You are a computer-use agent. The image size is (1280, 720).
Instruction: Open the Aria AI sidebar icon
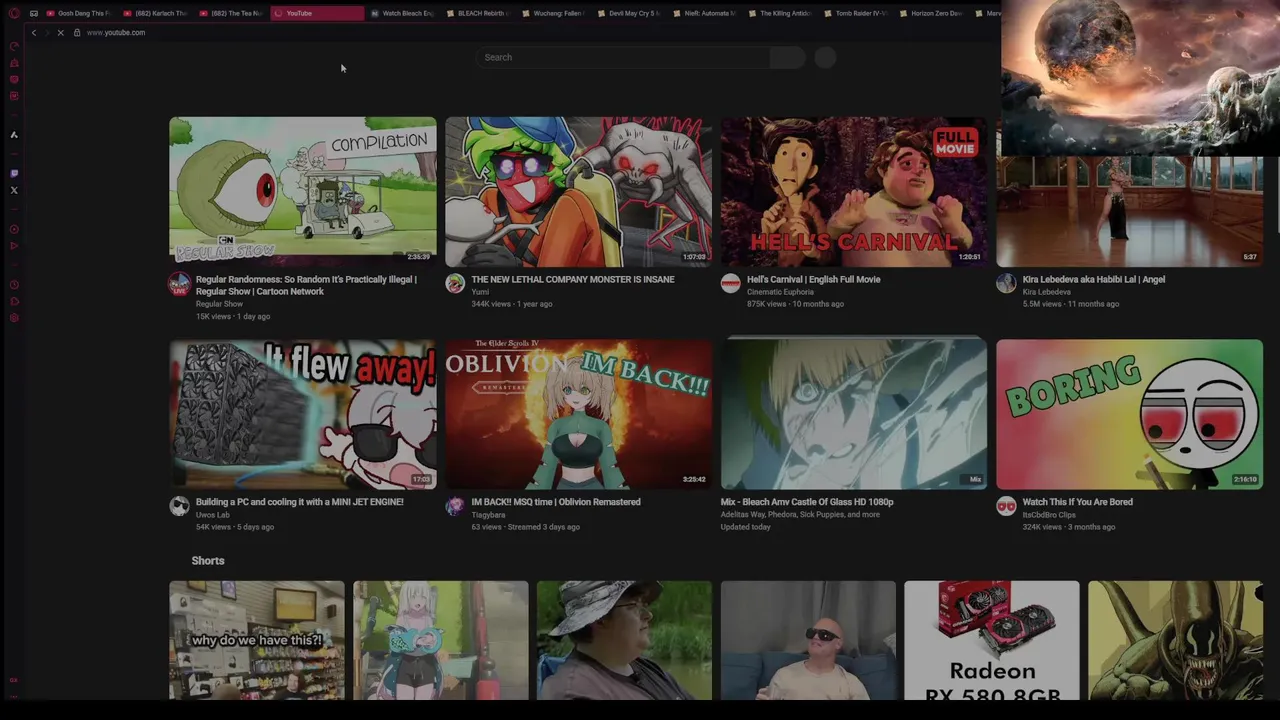point(14,134)
